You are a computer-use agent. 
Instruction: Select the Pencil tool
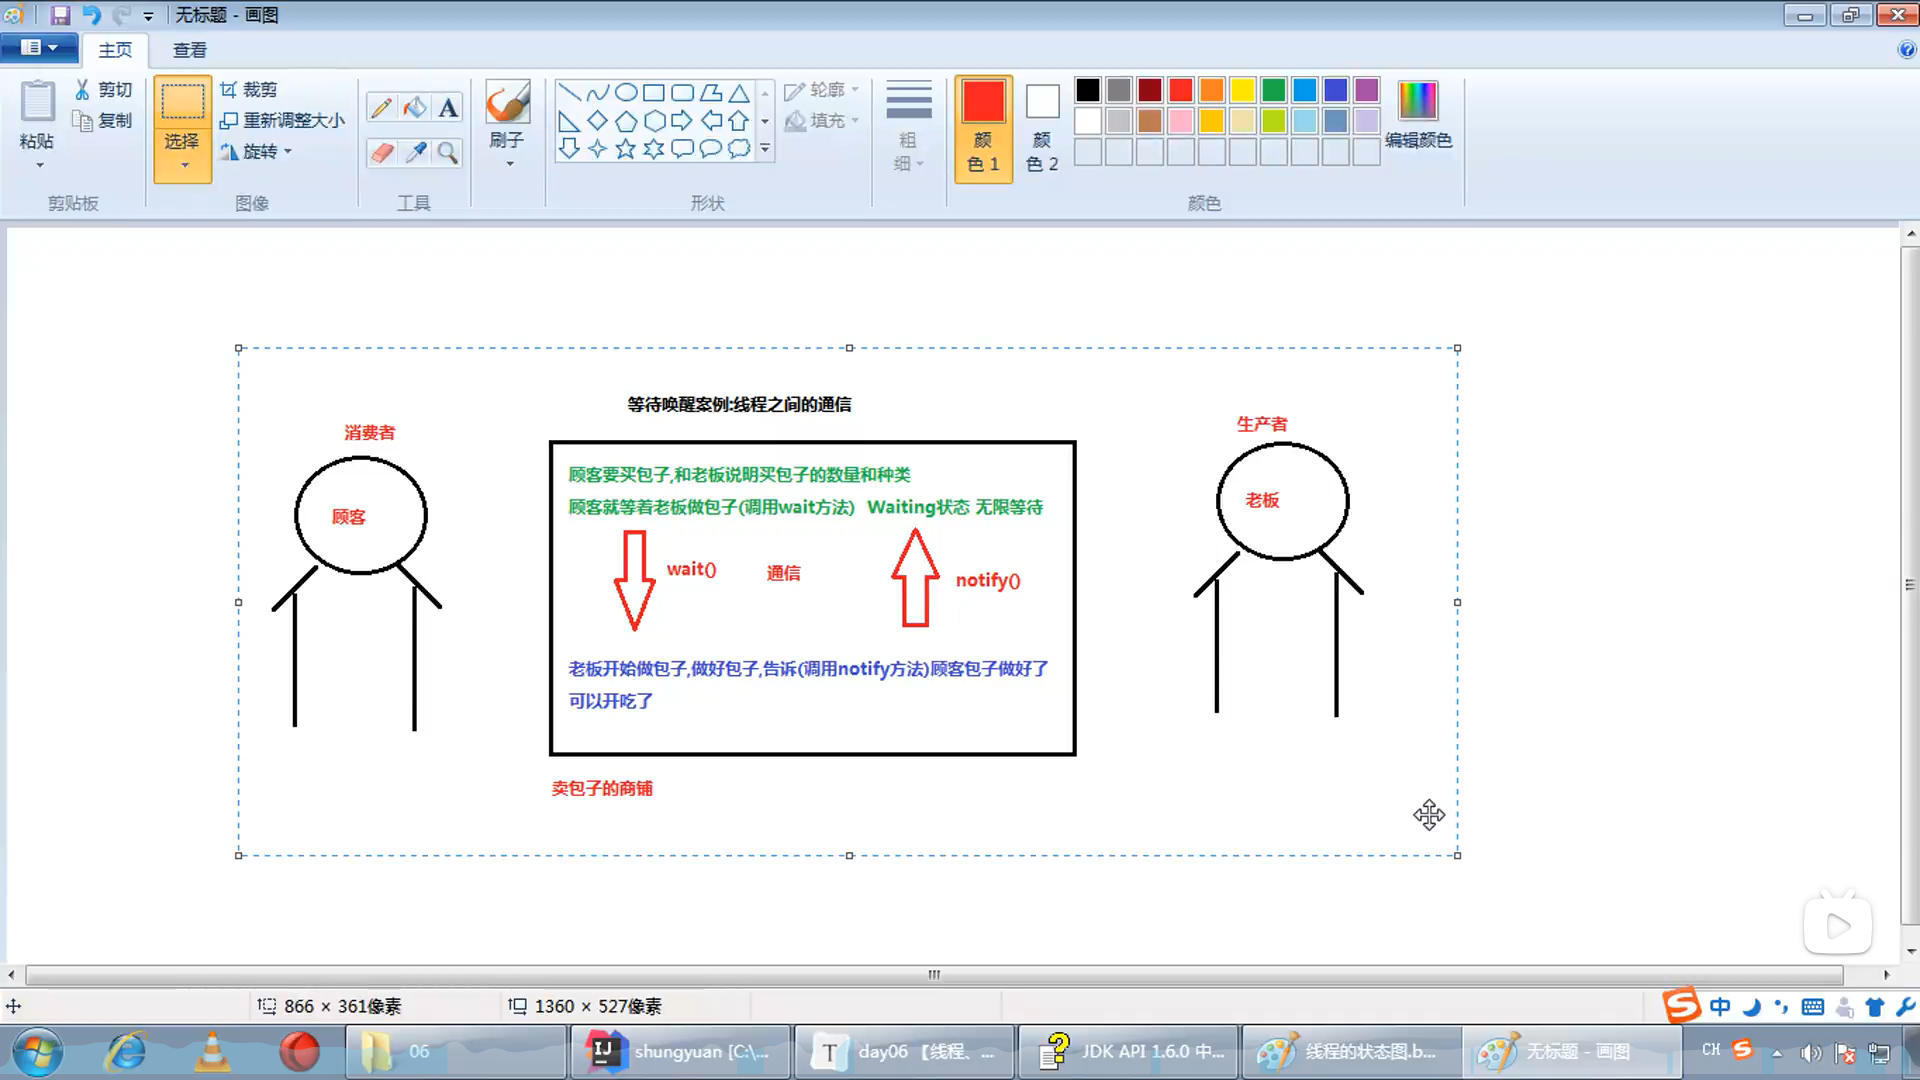coord(381,107)
